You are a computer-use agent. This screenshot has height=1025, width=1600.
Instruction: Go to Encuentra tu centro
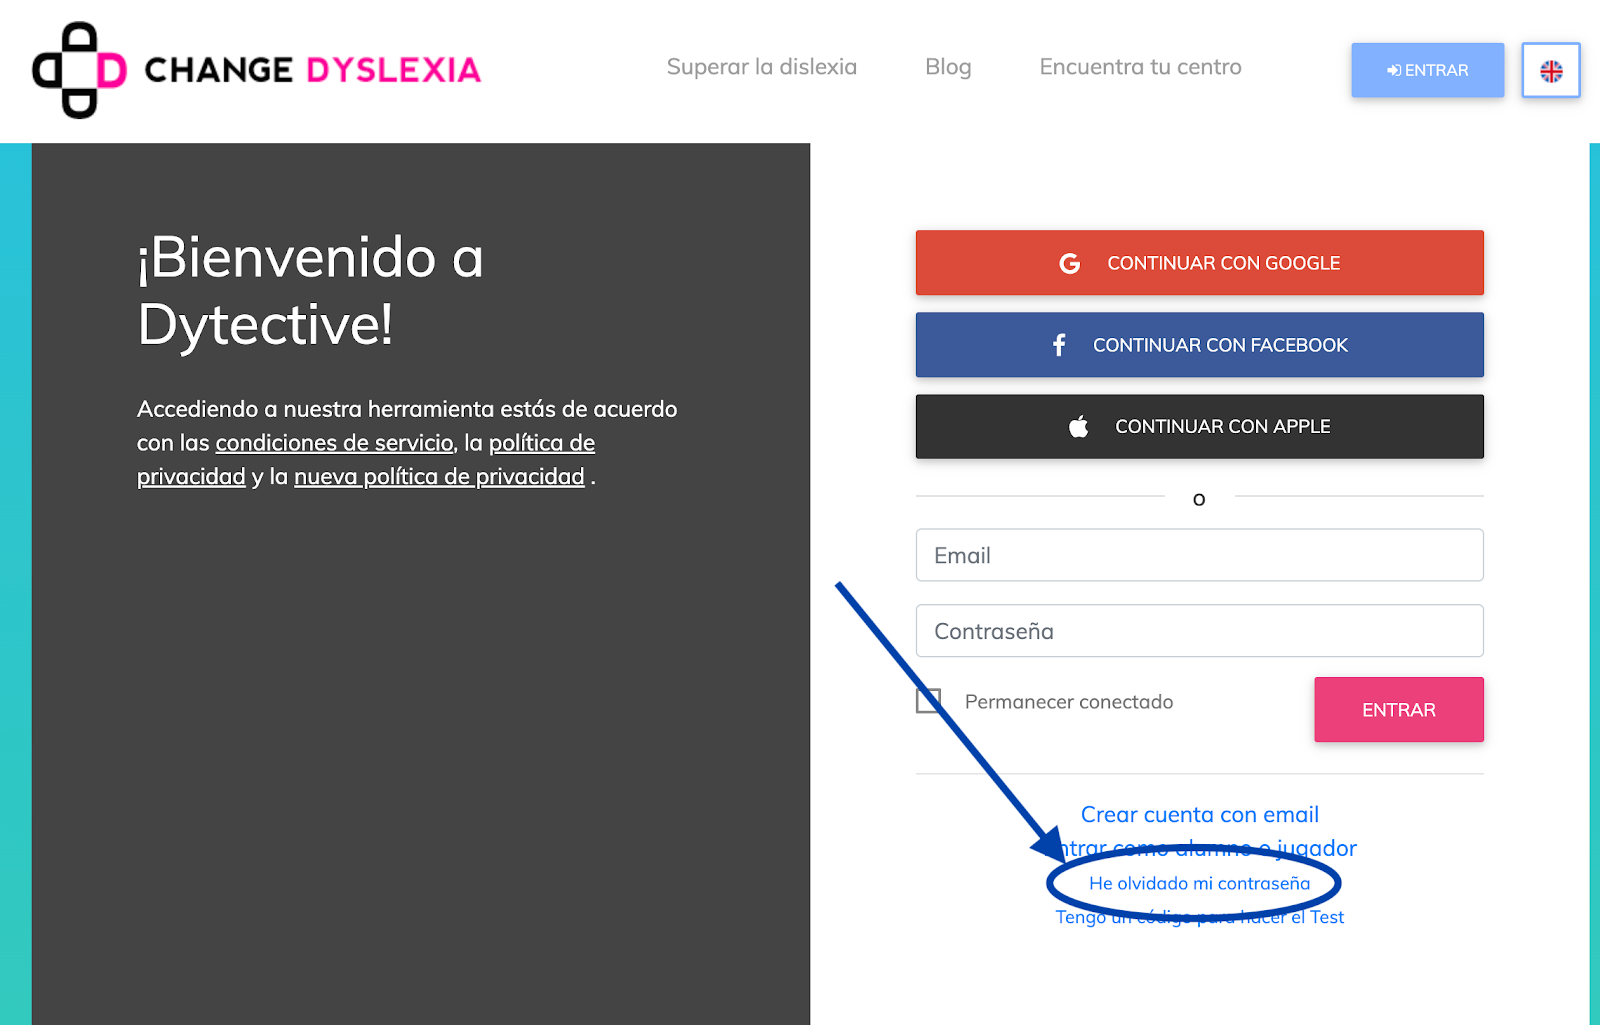(x=1140, y=67)
